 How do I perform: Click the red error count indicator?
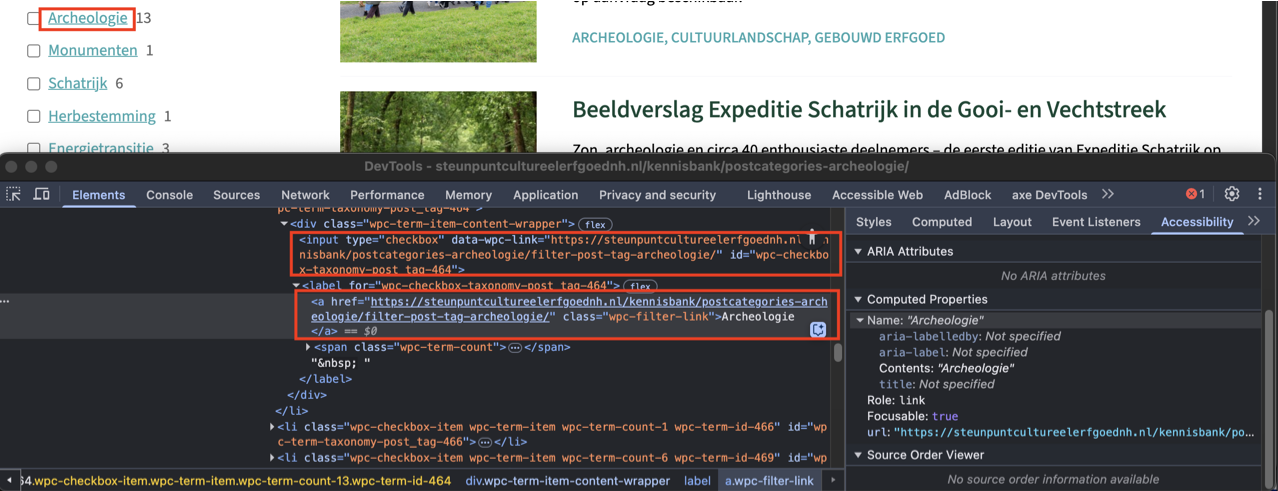(1195, 194)
